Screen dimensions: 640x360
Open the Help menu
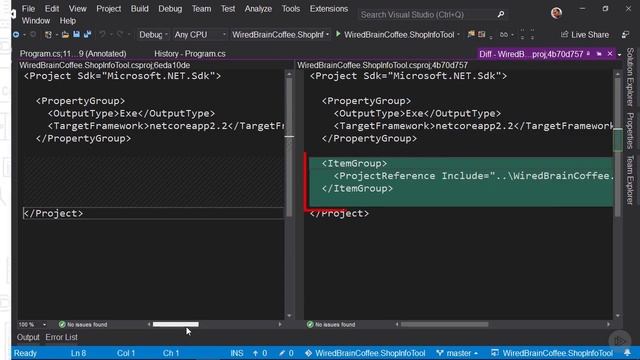coord(68,21)
